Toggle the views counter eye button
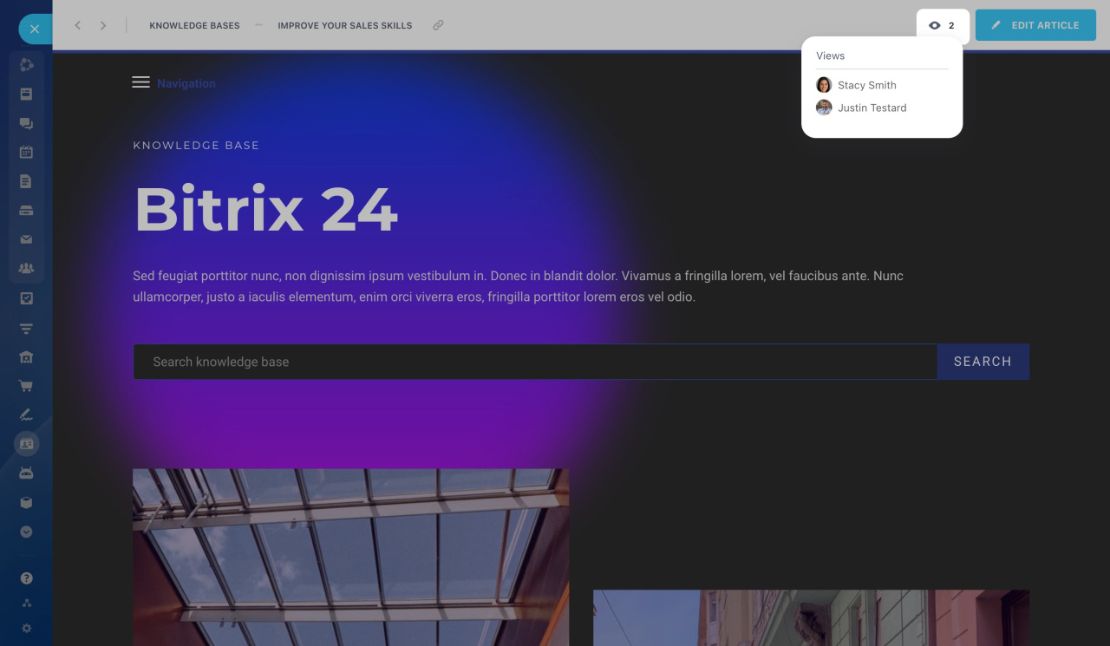The image size is (1110, 646). coord(942,25)
